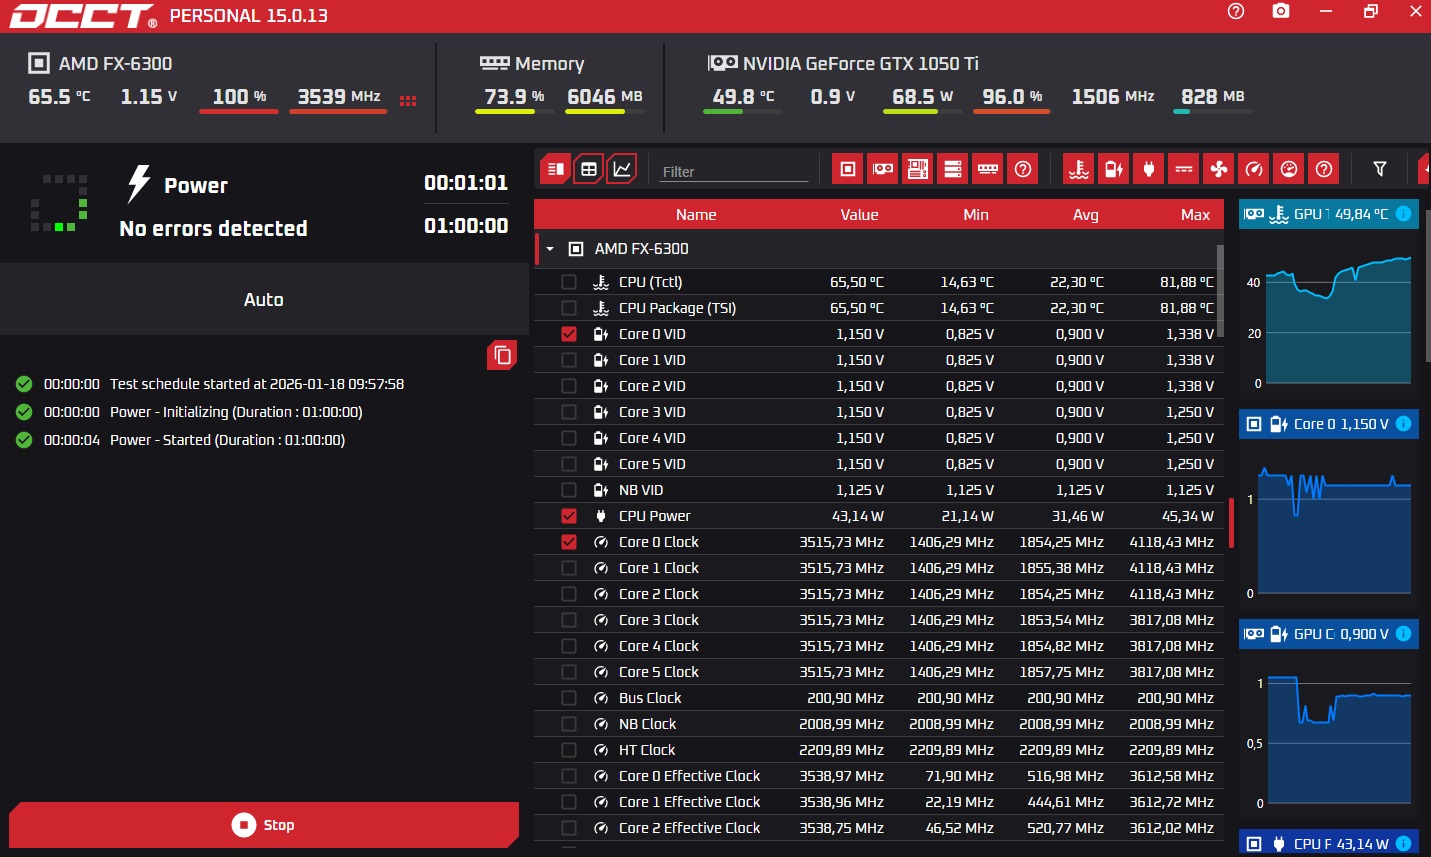Filter sensors by CPU hardware icon
This screenshot has height=857, width=1431.
(847, 169)
